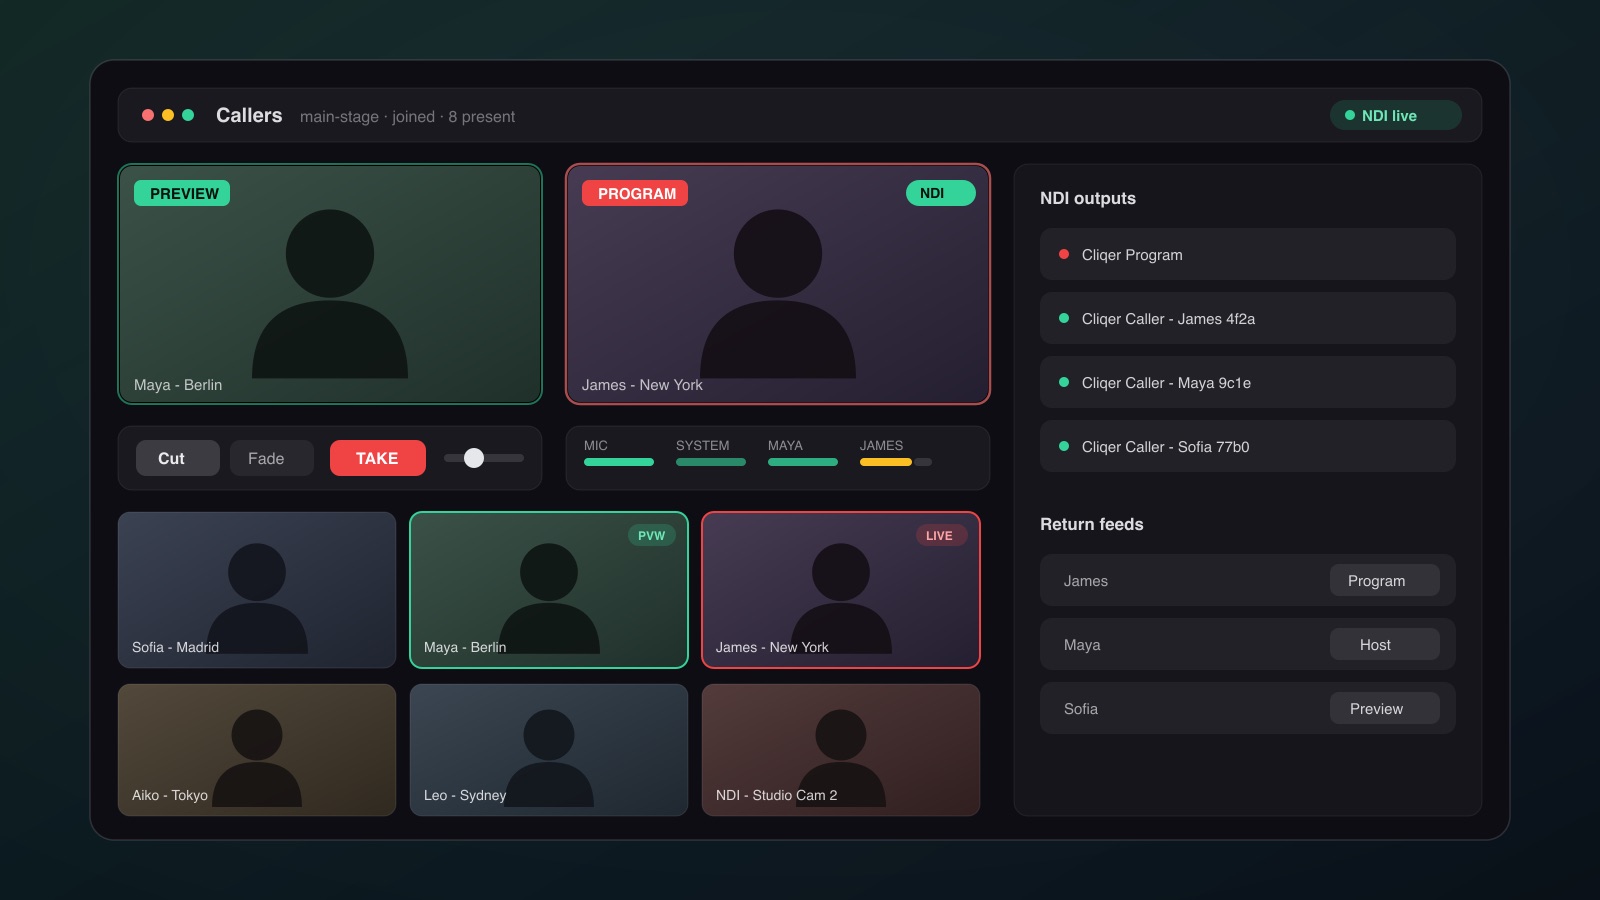1600x900 pixels.
Task: Select the James - New York tile marked LIVE
Action: point(841,590)
